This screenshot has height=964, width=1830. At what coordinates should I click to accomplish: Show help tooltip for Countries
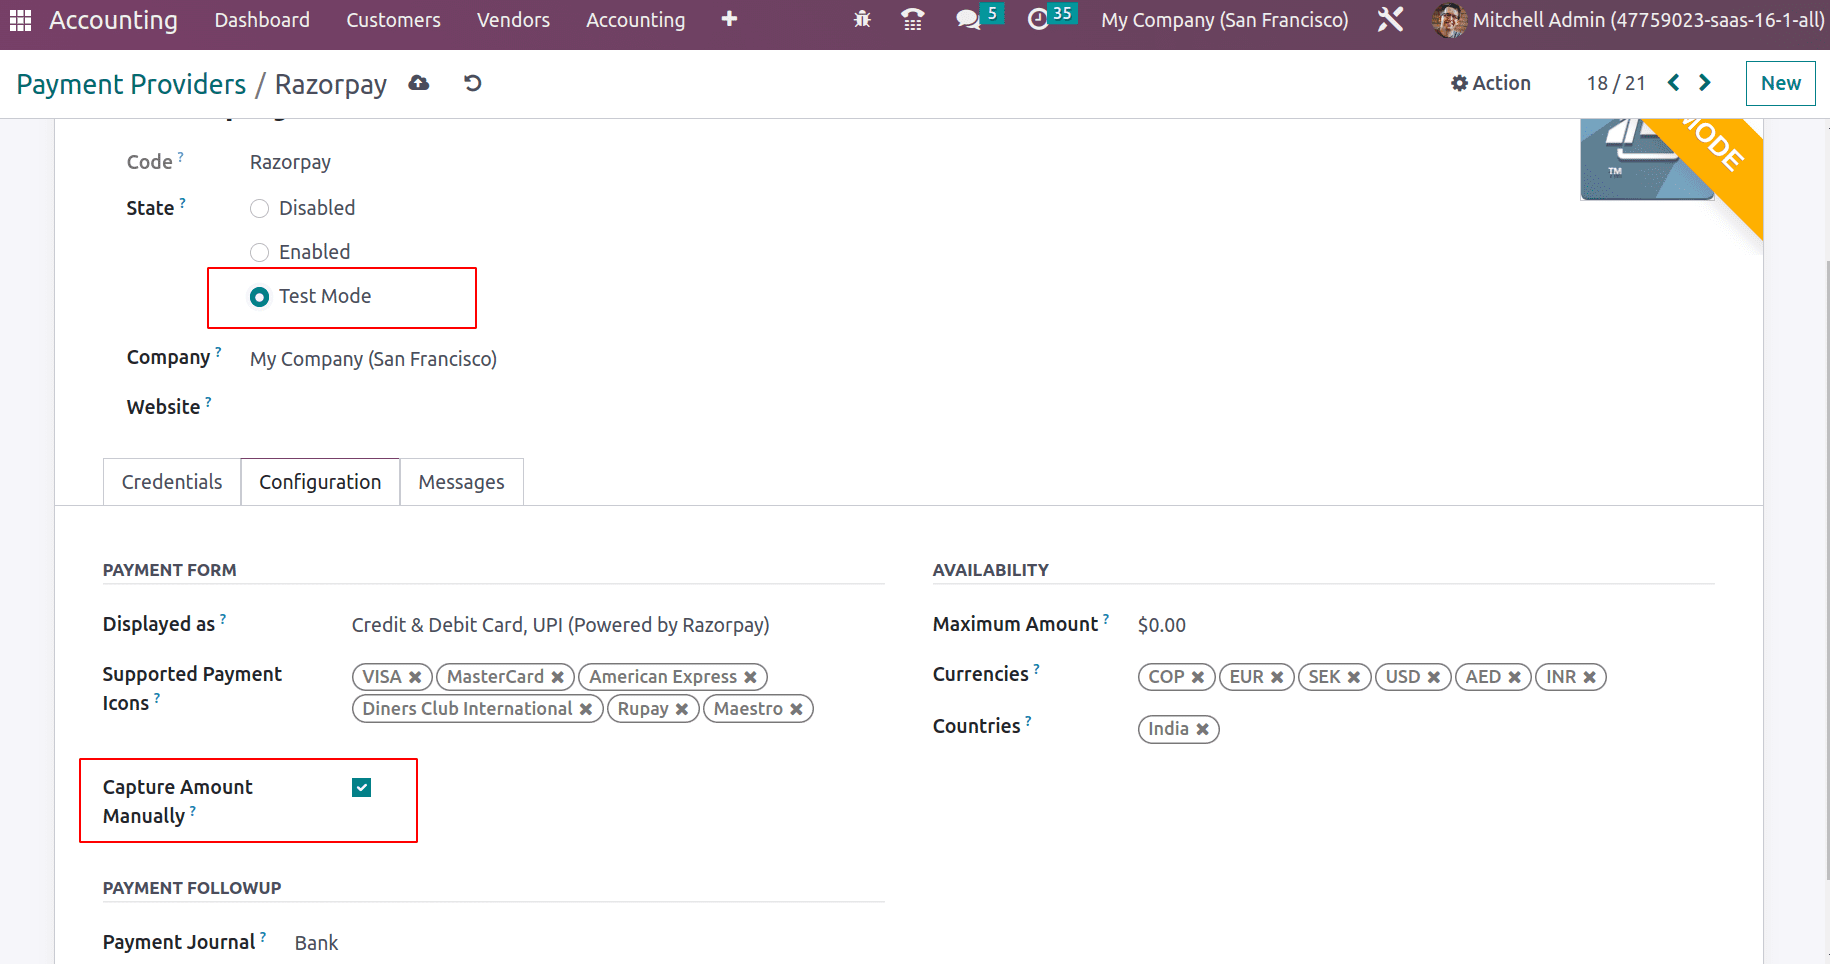coord(1028,720)
